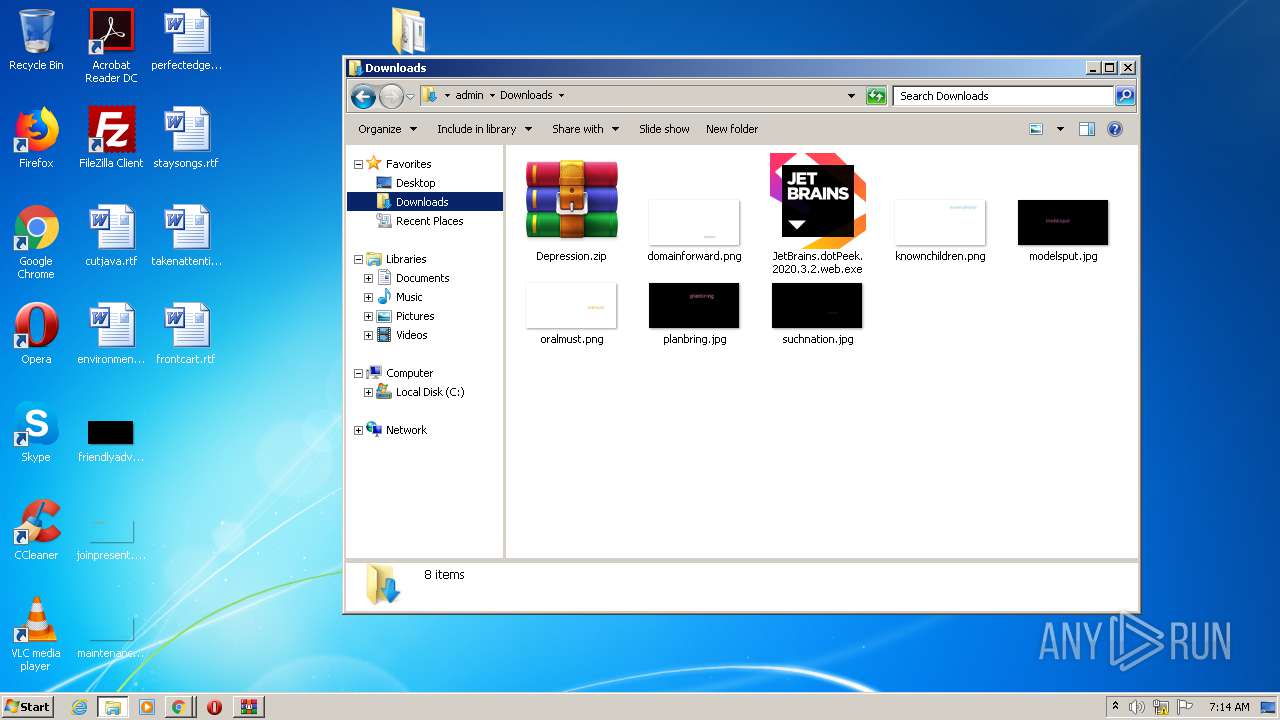The width and height of the screenshot is (1280, 720).
Task: Open Explorer help question-mark icon
Action: [x=1115, y=129]
